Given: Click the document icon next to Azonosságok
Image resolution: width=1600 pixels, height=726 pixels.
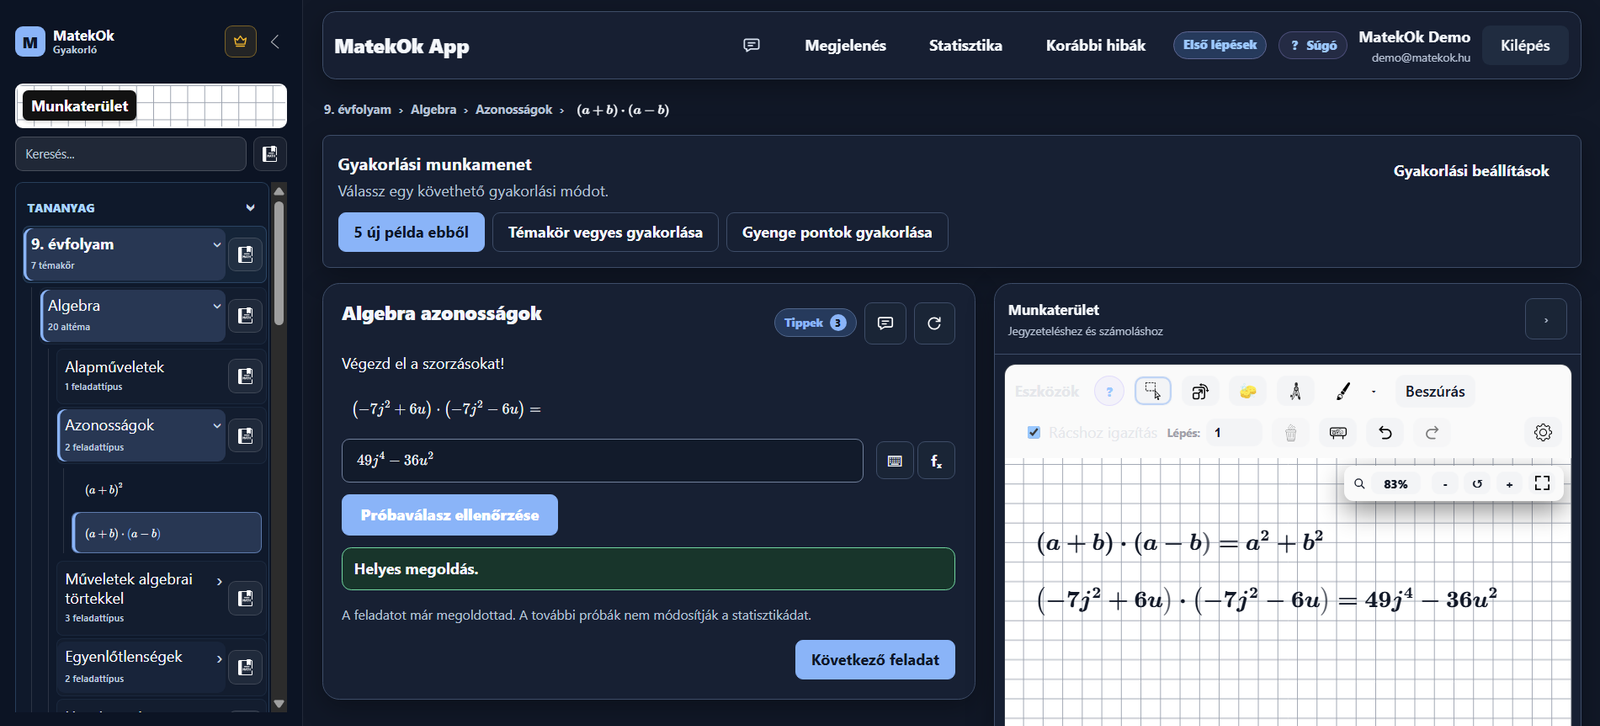Looking at the screenshot, I should (x=246, y=436).
